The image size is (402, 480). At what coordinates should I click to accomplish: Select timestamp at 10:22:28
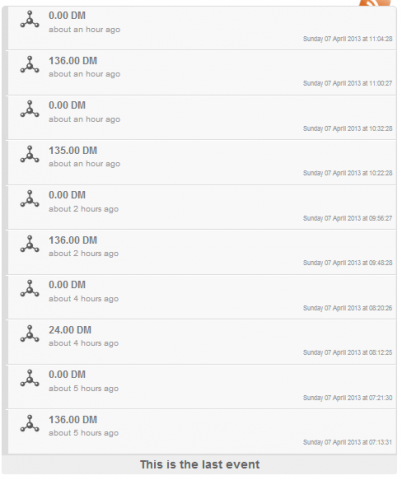347,173
